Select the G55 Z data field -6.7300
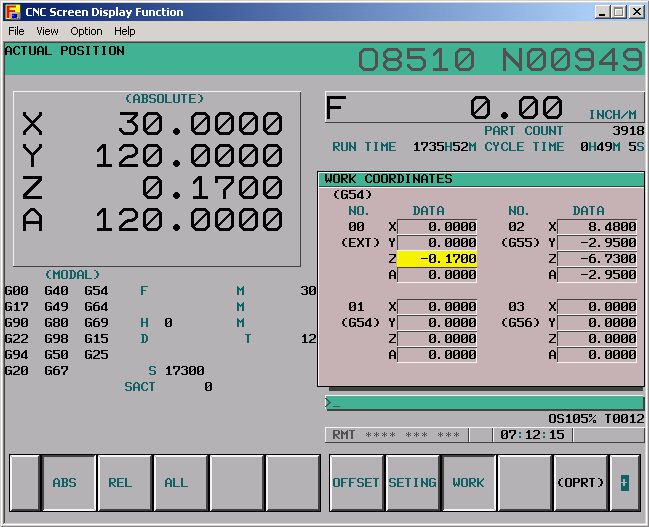Image resolution: width=649 pixels, height=527 pixels. (597, 259)
